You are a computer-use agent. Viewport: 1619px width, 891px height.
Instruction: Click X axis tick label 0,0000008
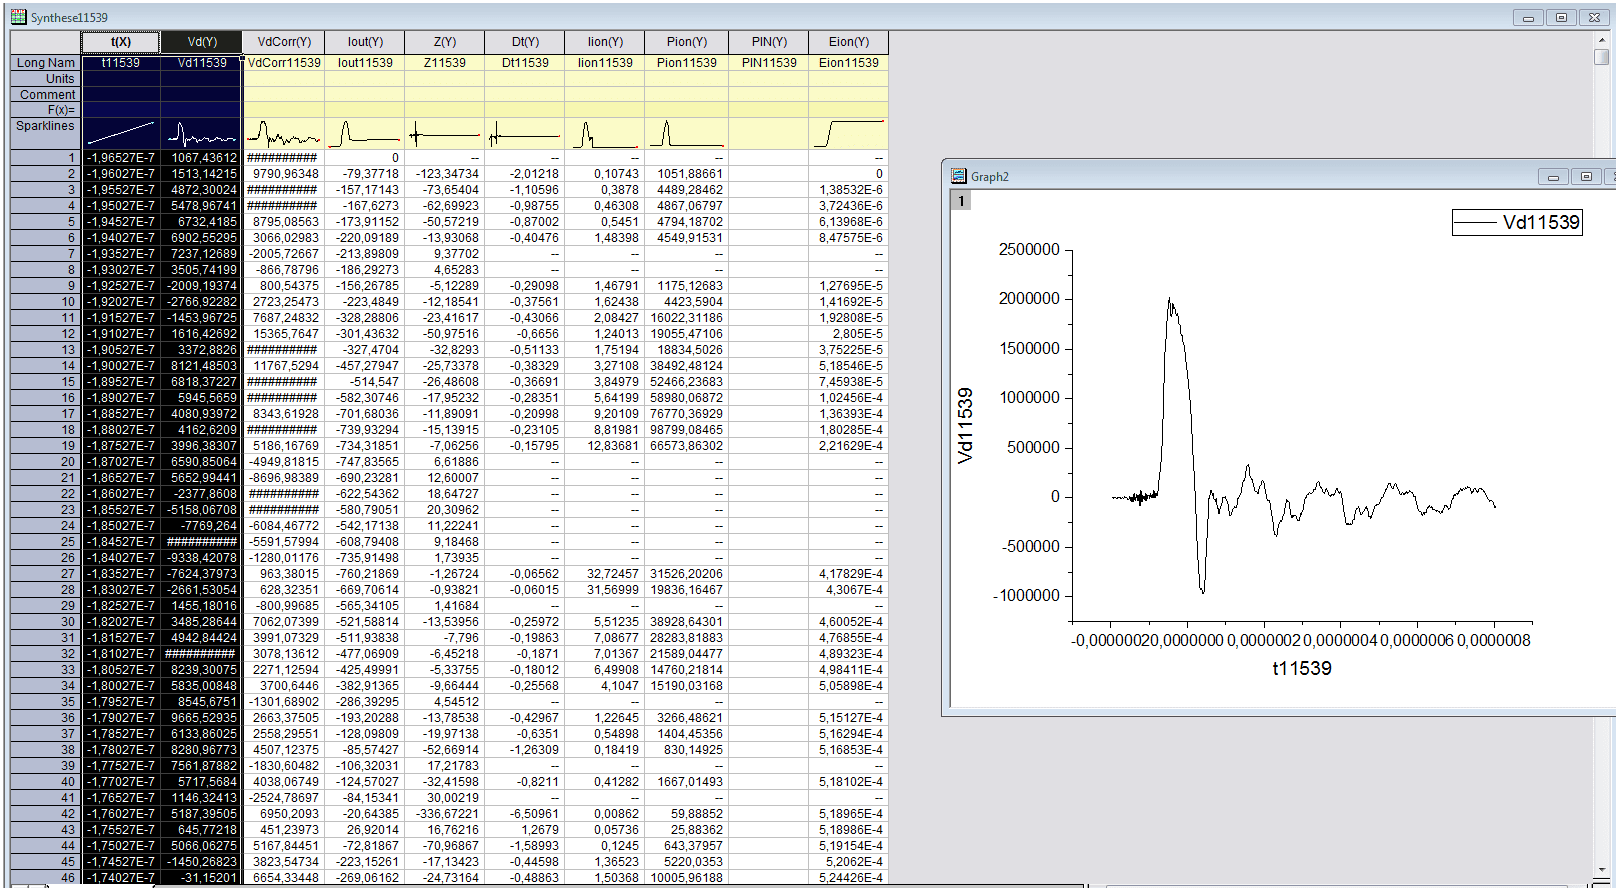(x=1494, y=640)
